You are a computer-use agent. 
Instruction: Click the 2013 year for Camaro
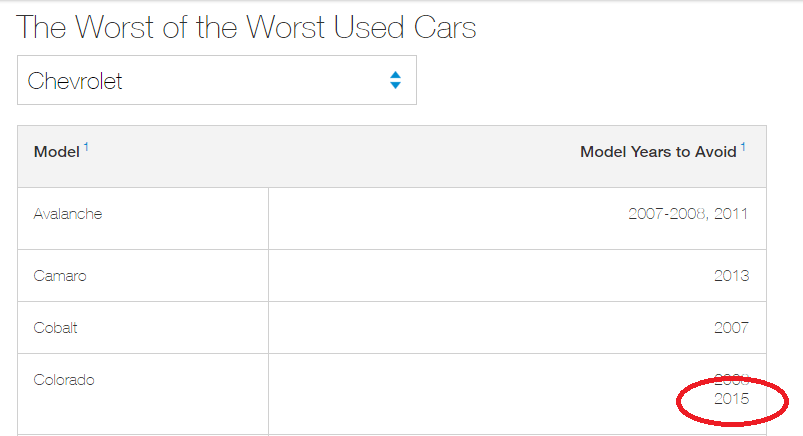[732, 276]
